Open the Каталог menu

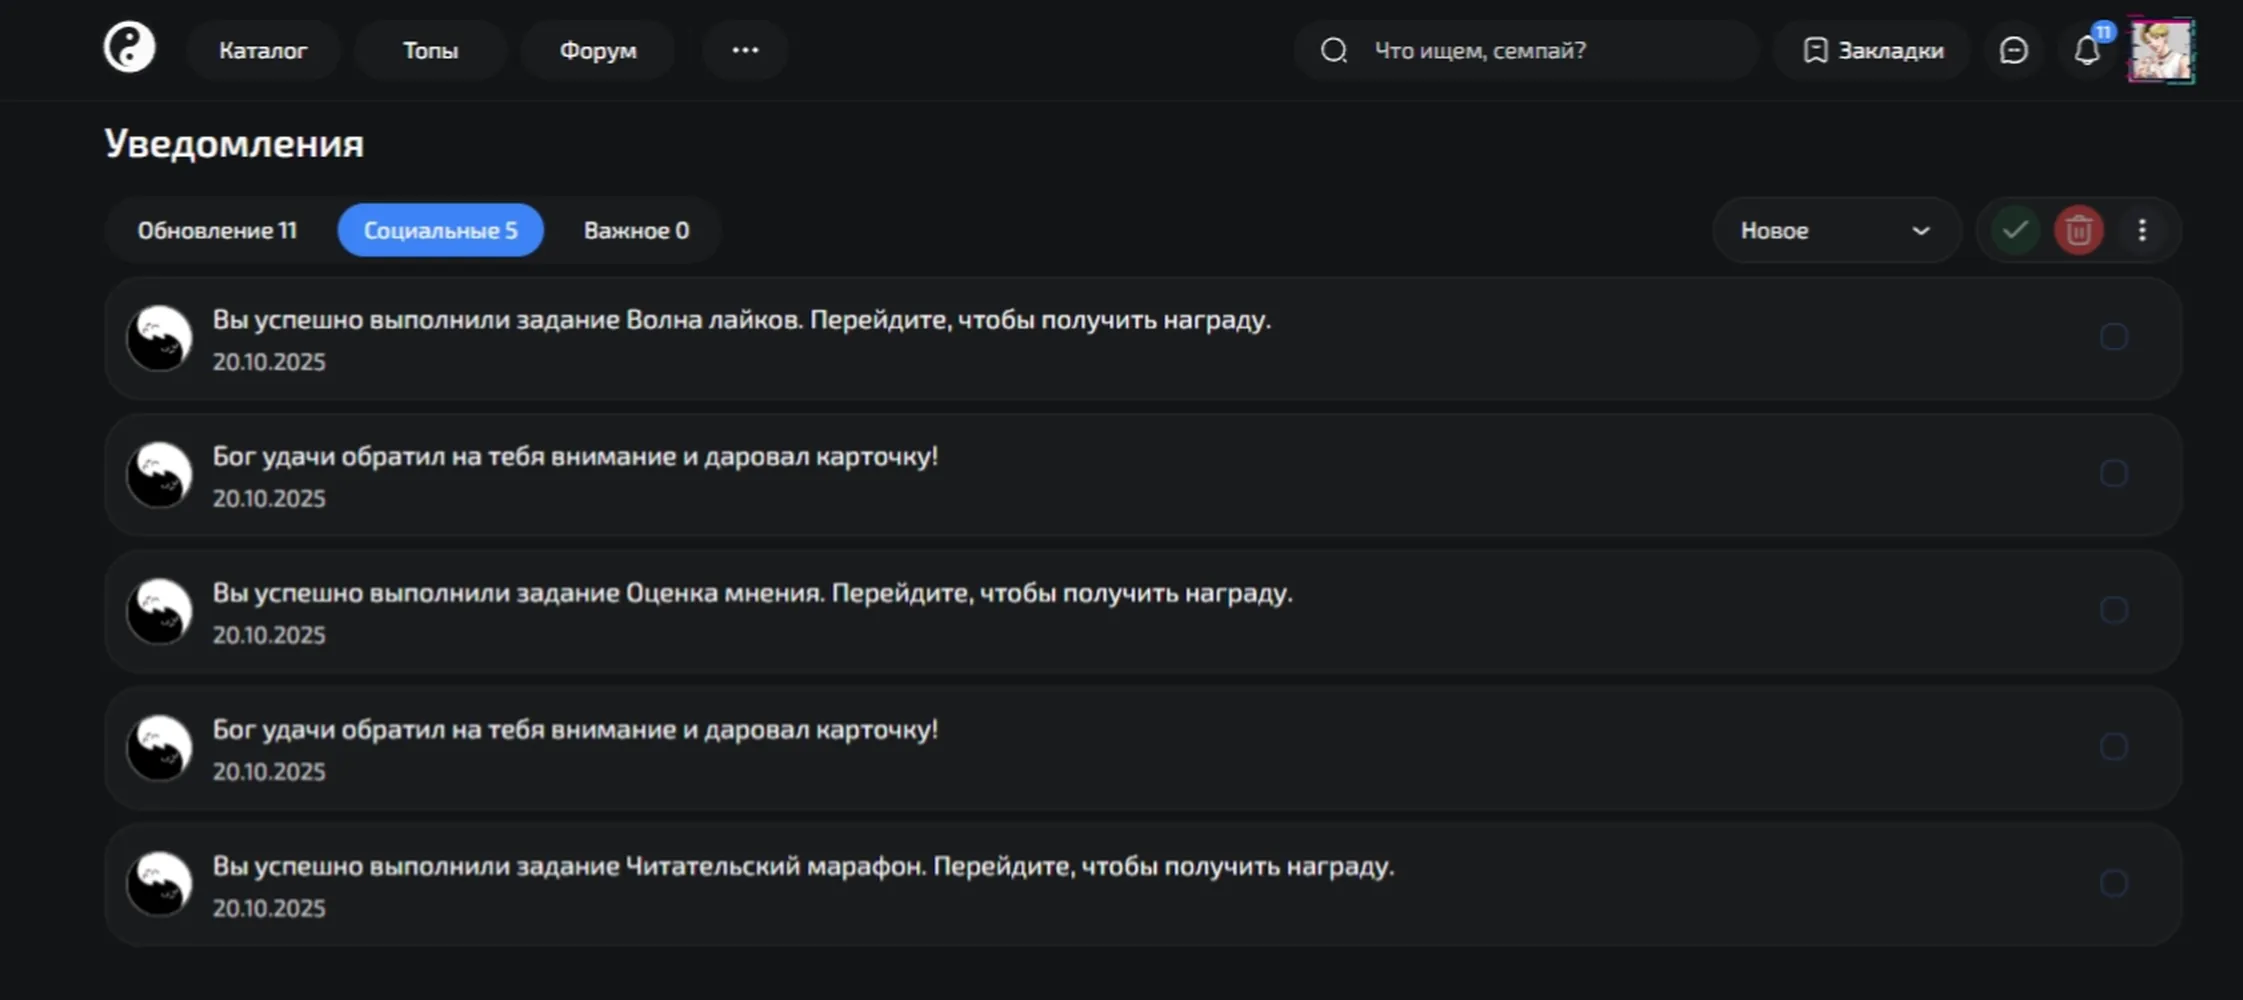tap(263, 50)
